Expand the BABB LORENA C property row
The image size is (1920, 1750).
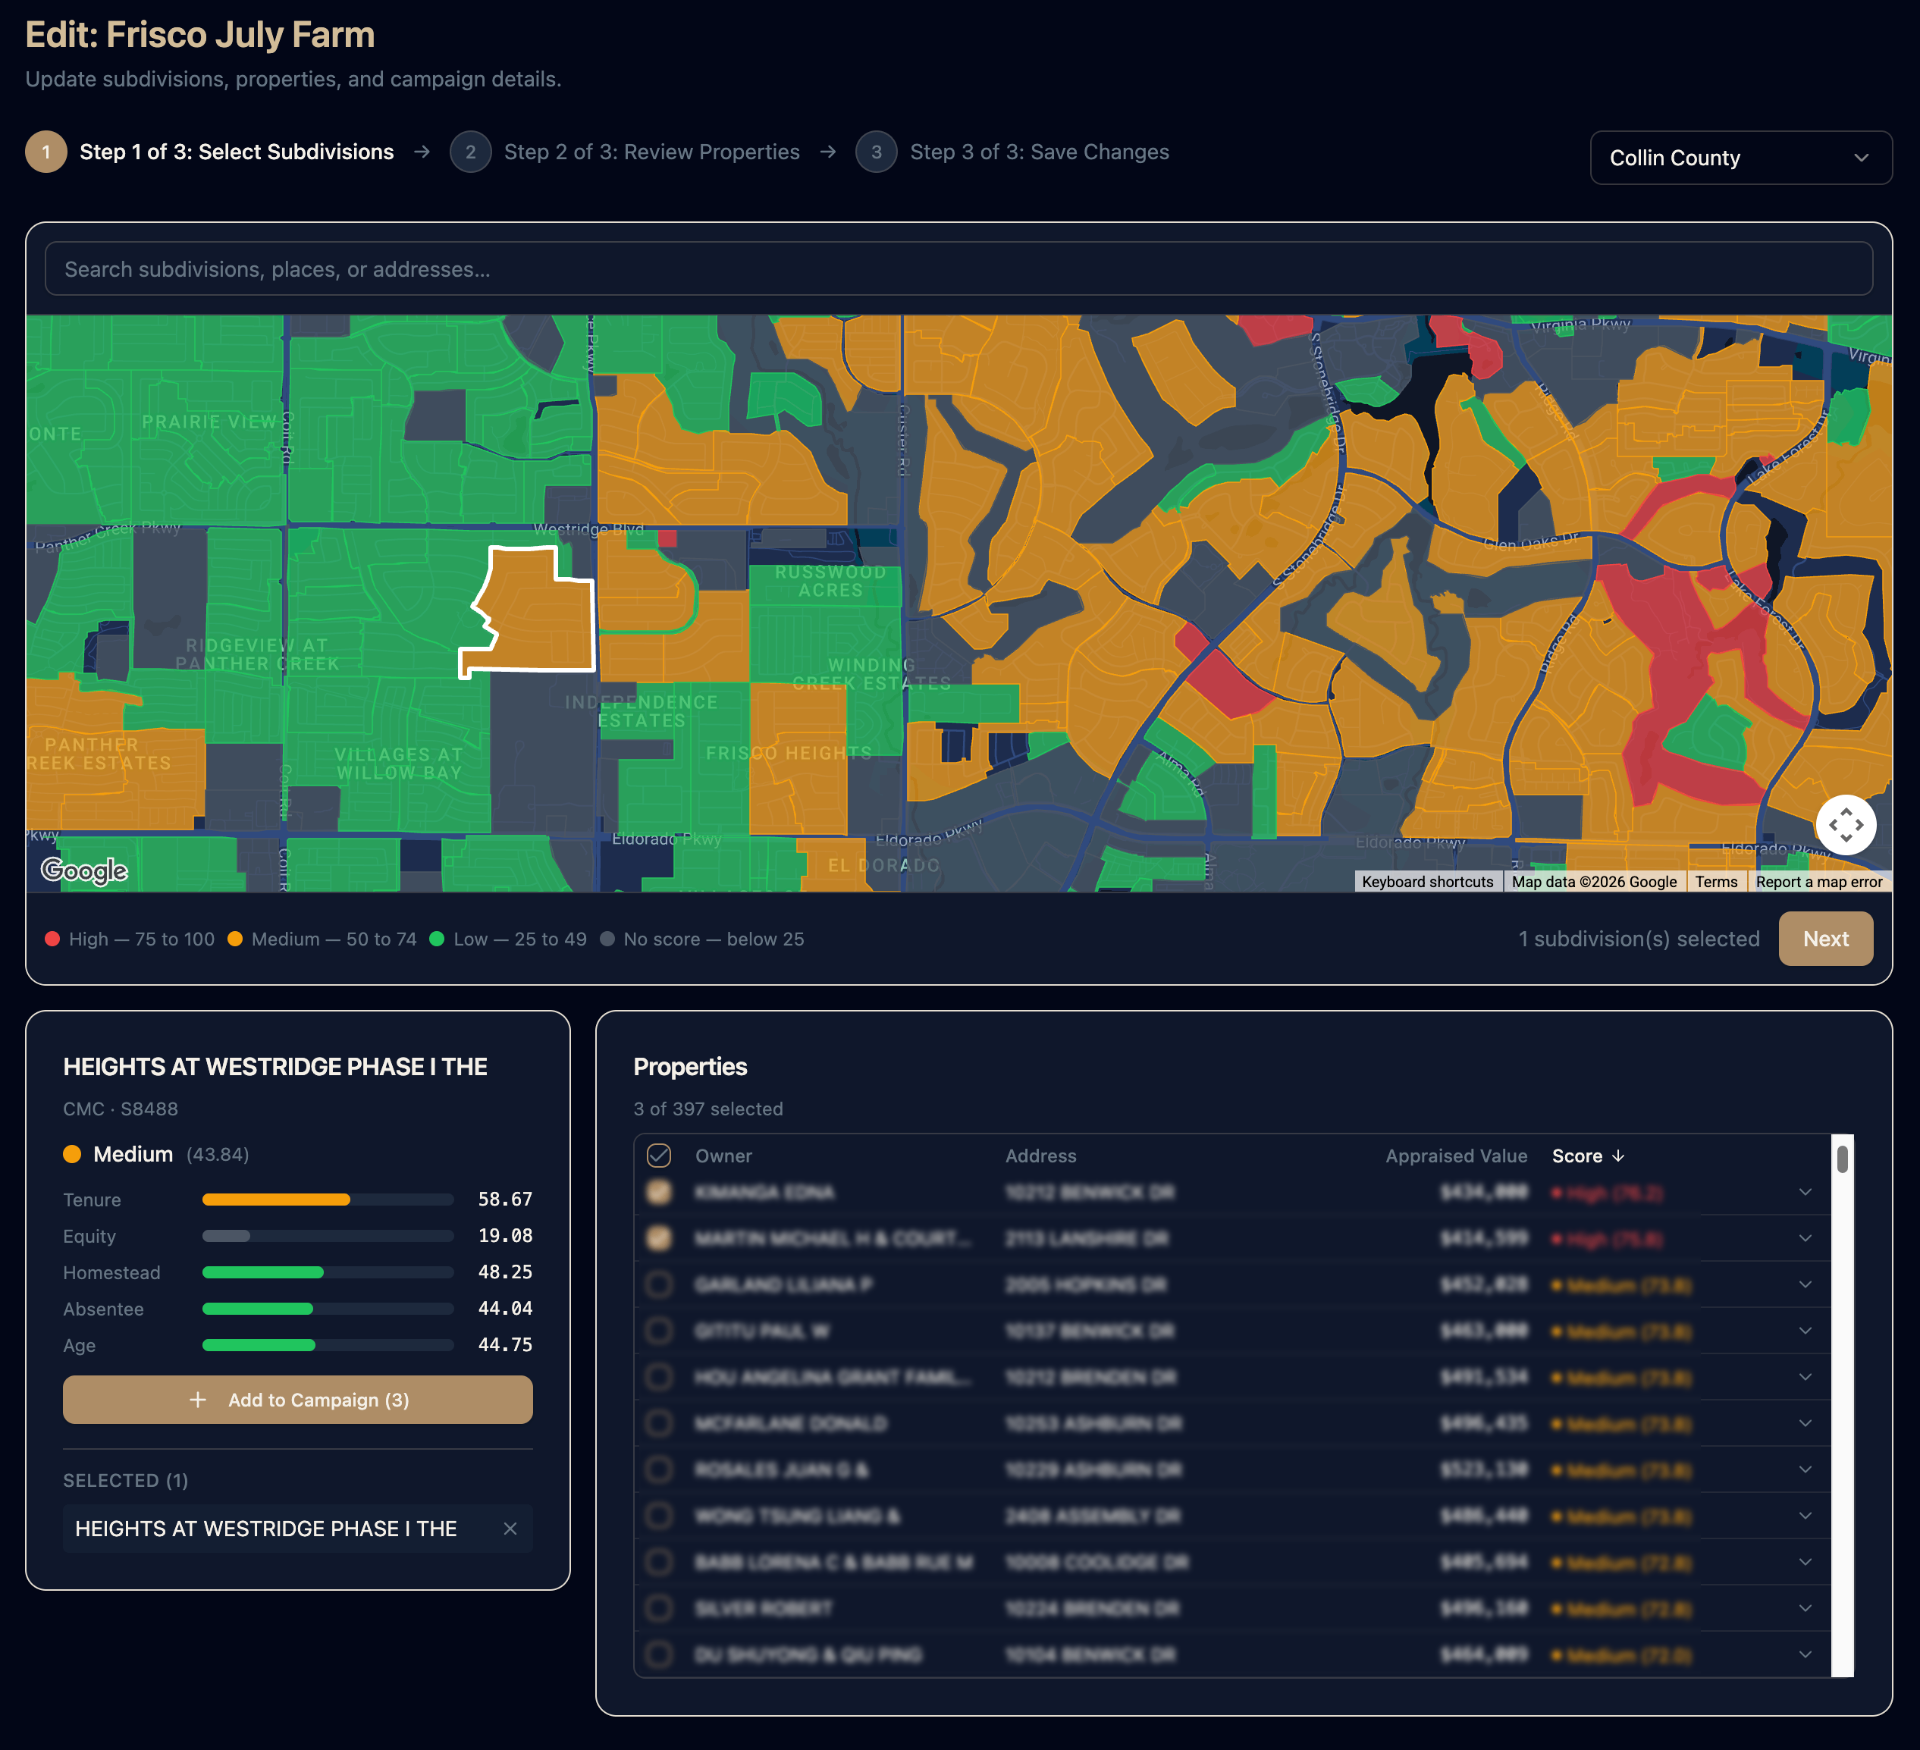[x=1805, y=1562]
